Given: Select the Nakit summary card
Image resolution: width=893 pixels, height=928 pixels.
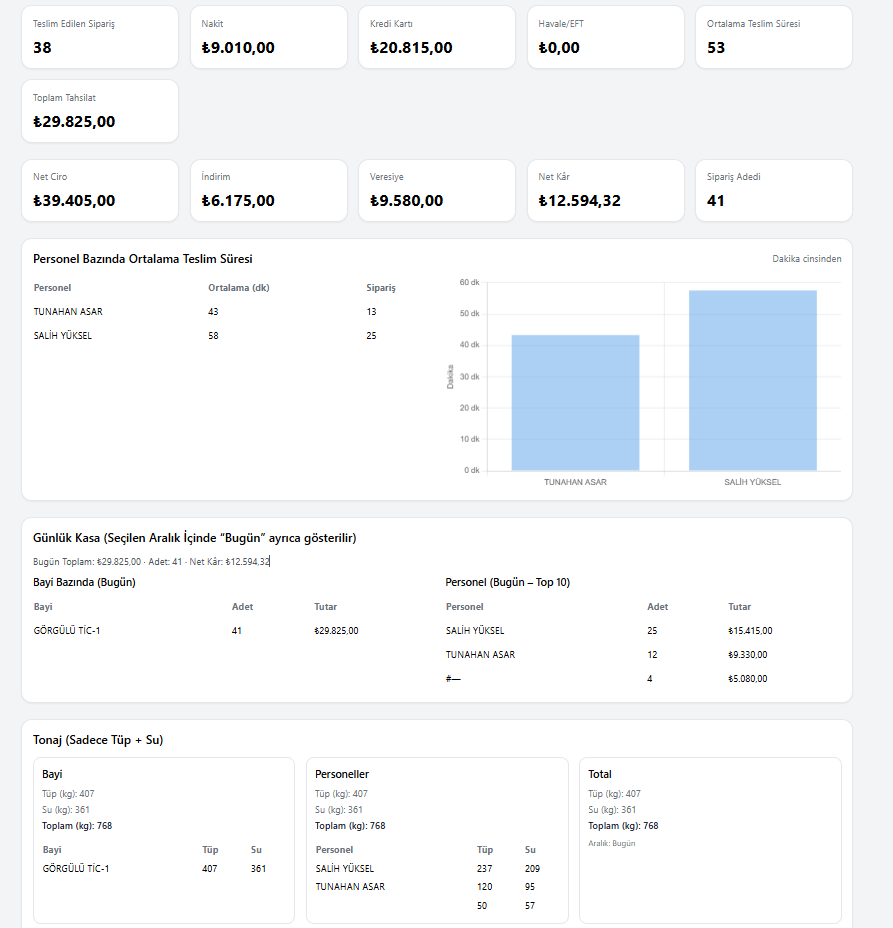Looking at the screenshot, I should 268,37.
